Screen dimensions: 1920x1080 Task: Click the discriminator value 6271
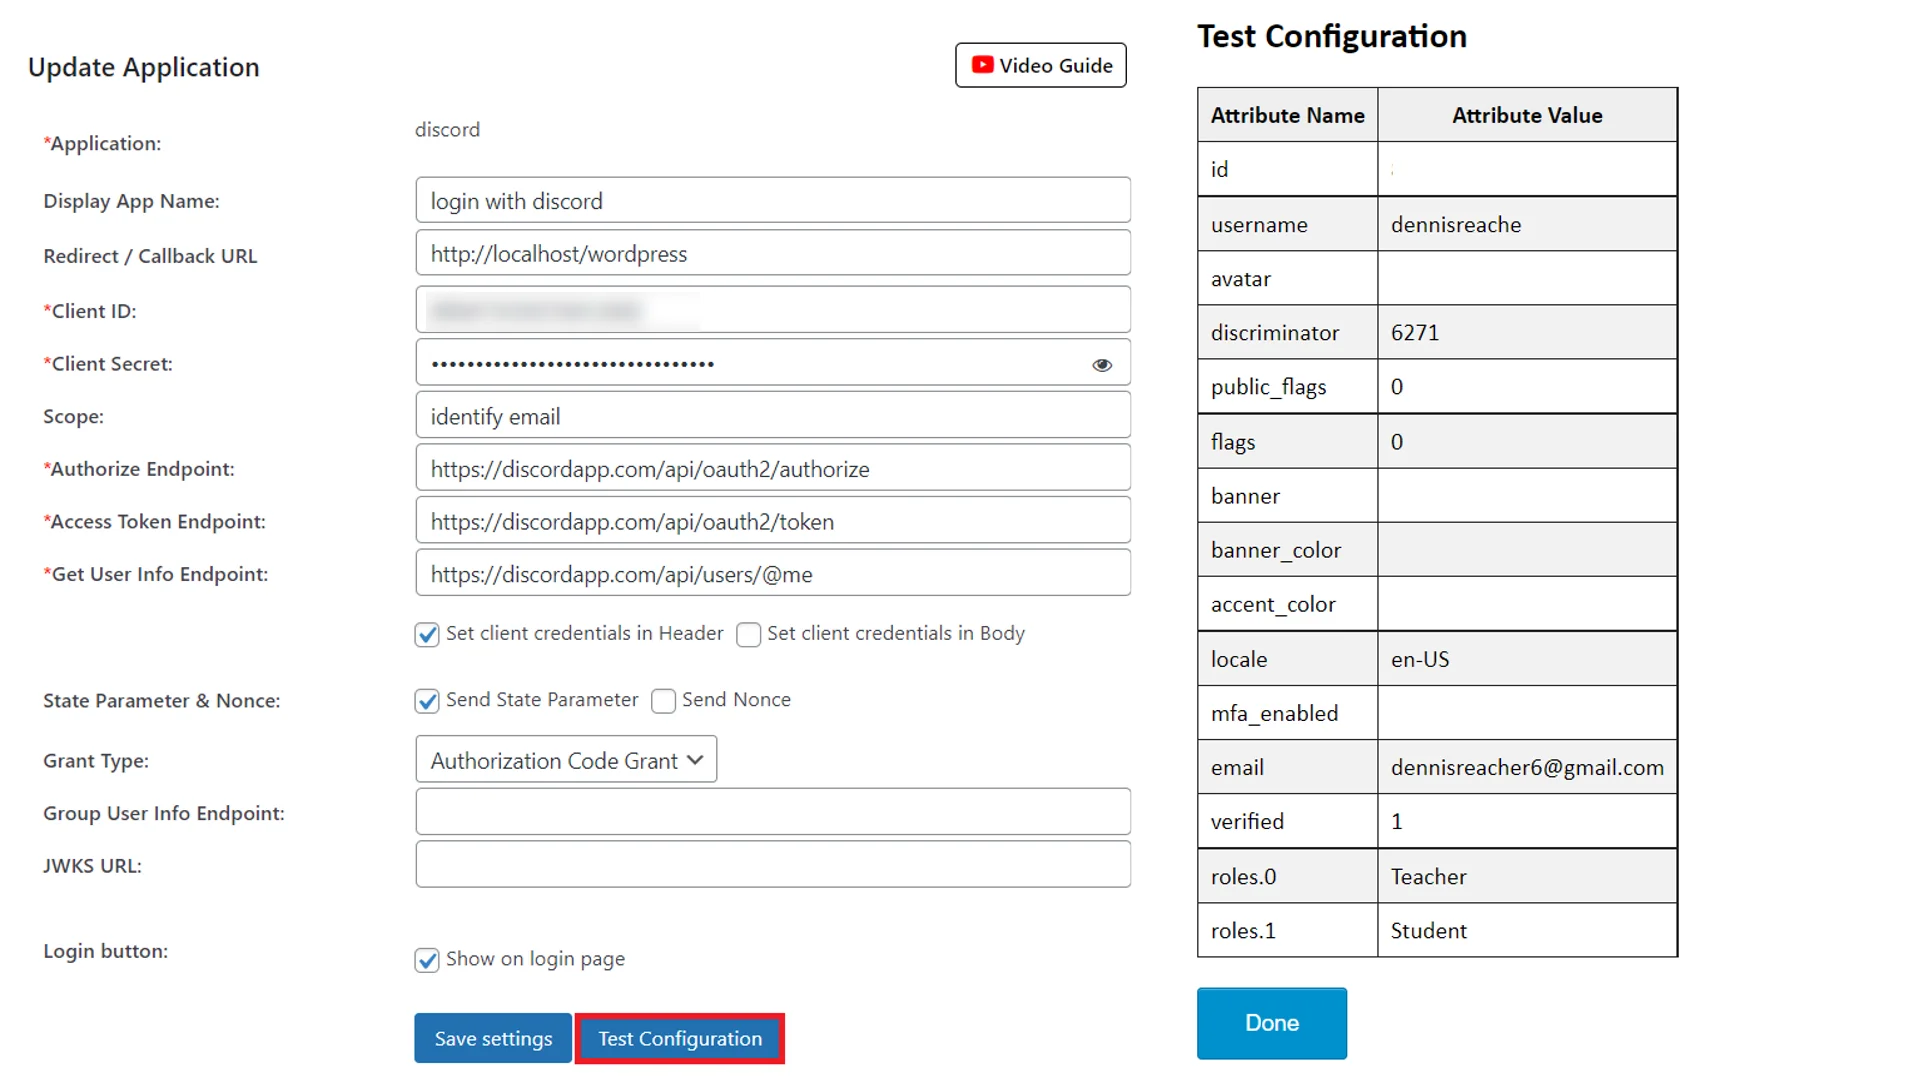(x=1415, y=333)
